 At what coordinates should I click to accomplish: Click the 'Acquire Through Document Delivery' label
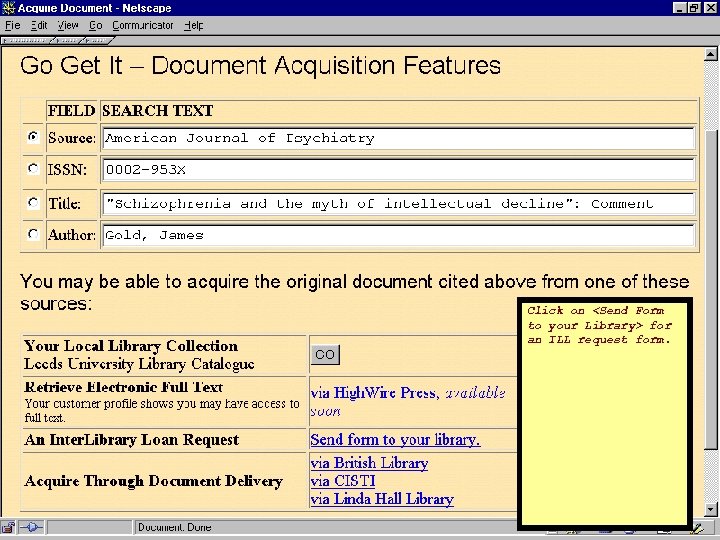(x=153, y=481)
